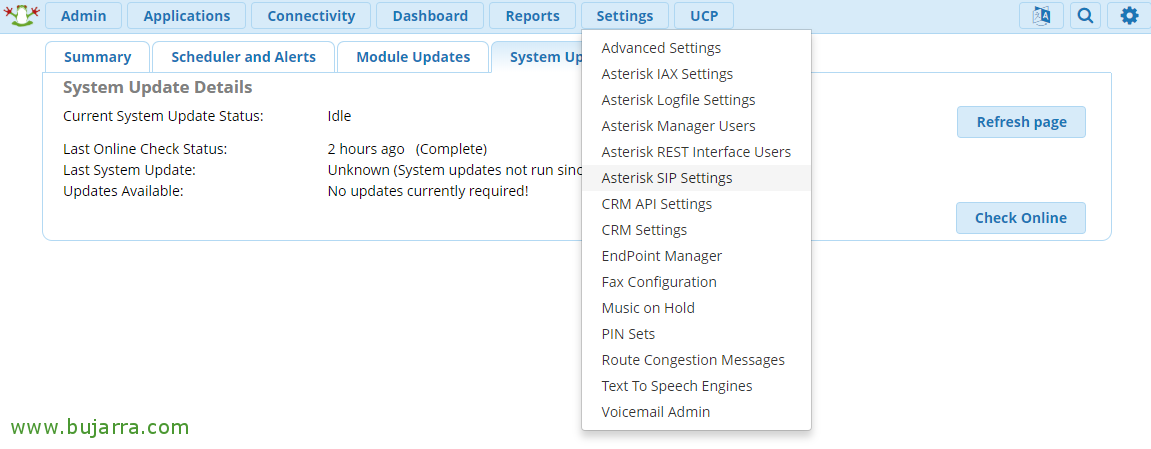Select the System Updates tab
This screenshot has height=449, width=1151.
[537, 57]
